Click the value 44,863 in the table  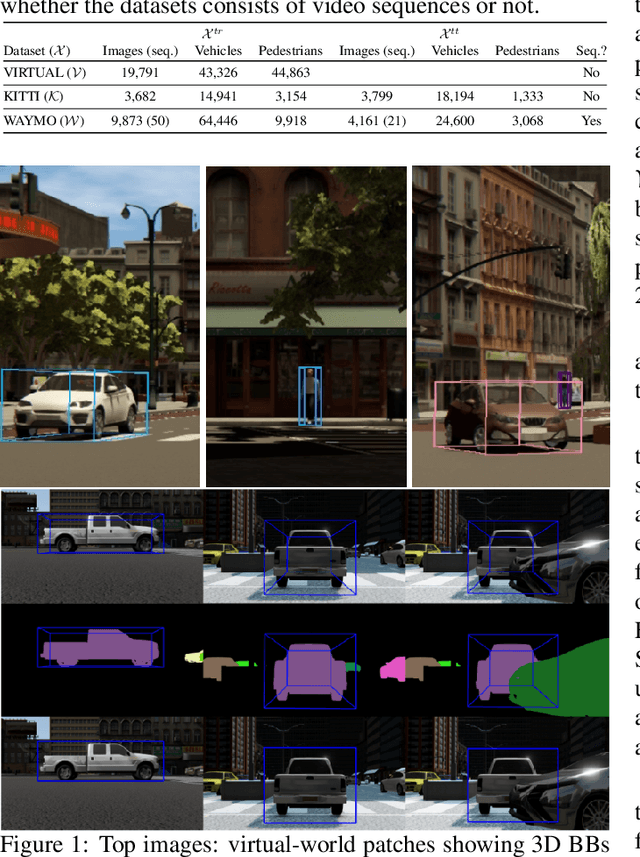(290, 73)
